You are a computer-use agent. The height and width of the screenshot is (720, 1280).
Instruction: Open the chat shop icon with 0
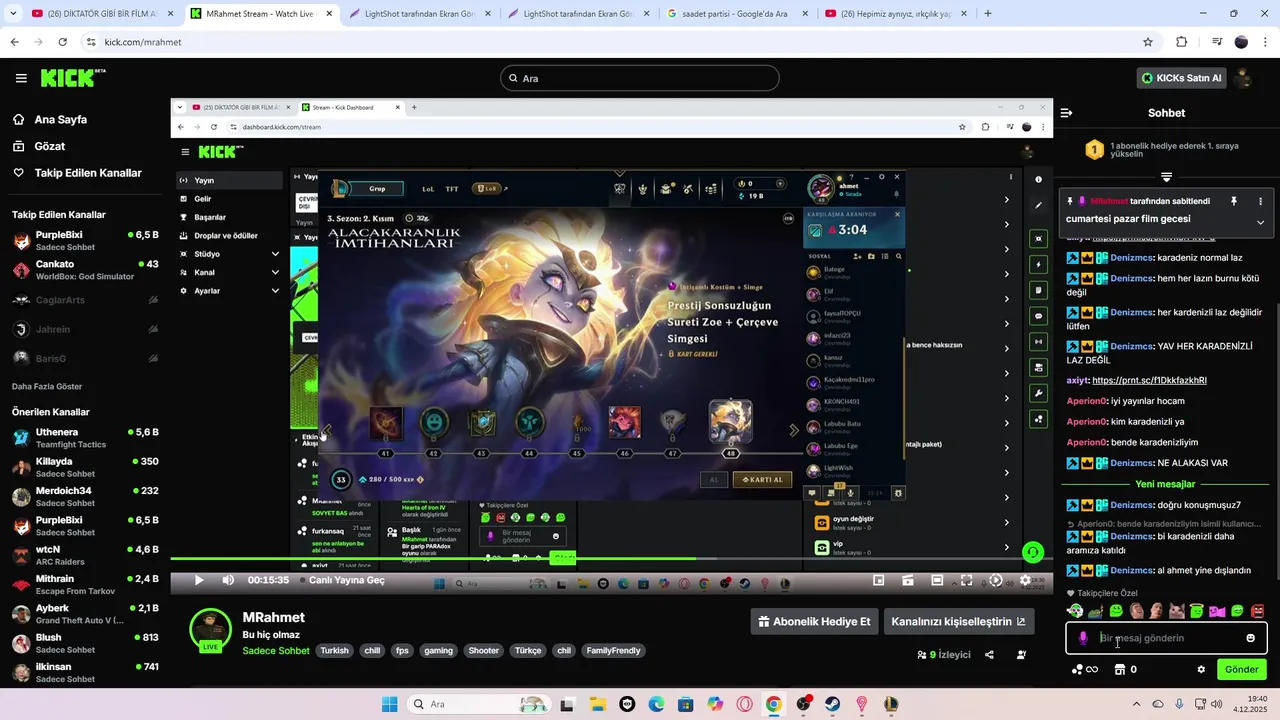[1125, 669]
